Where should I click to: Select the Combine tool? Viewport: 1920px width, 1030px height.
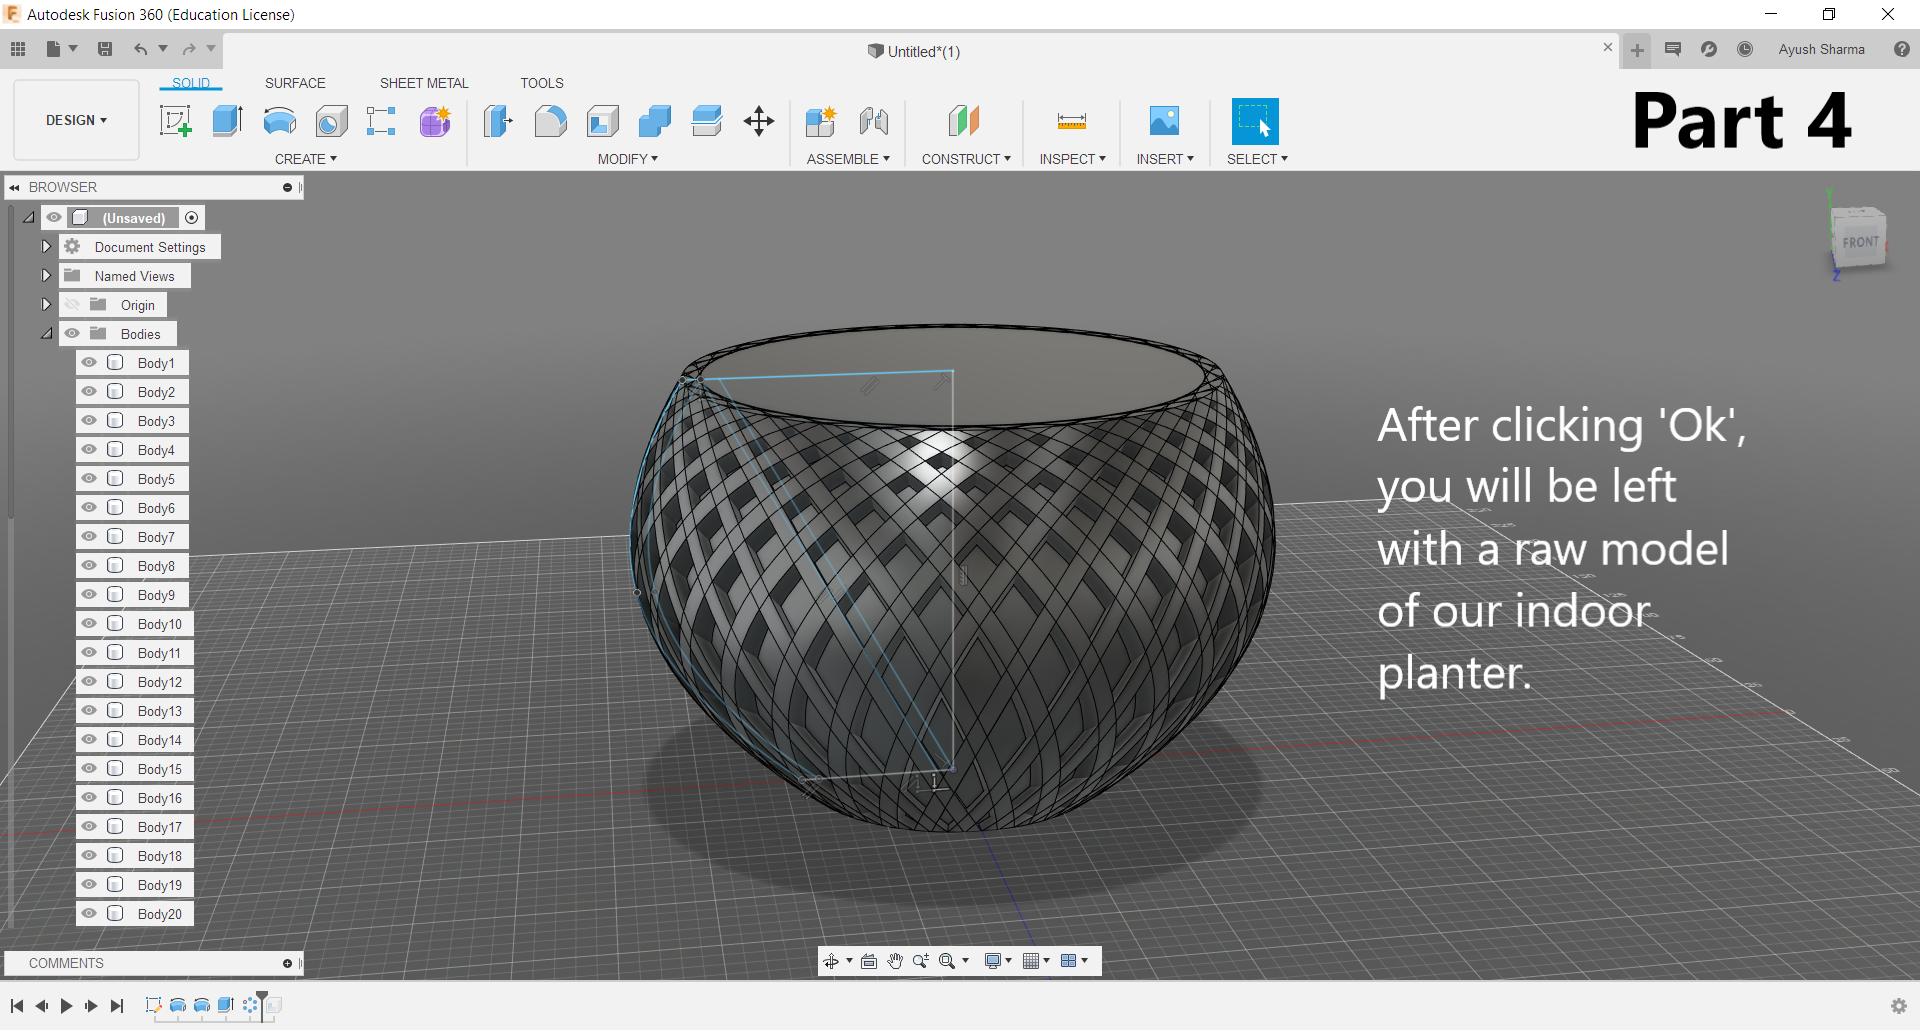click(x=655, y=121)
